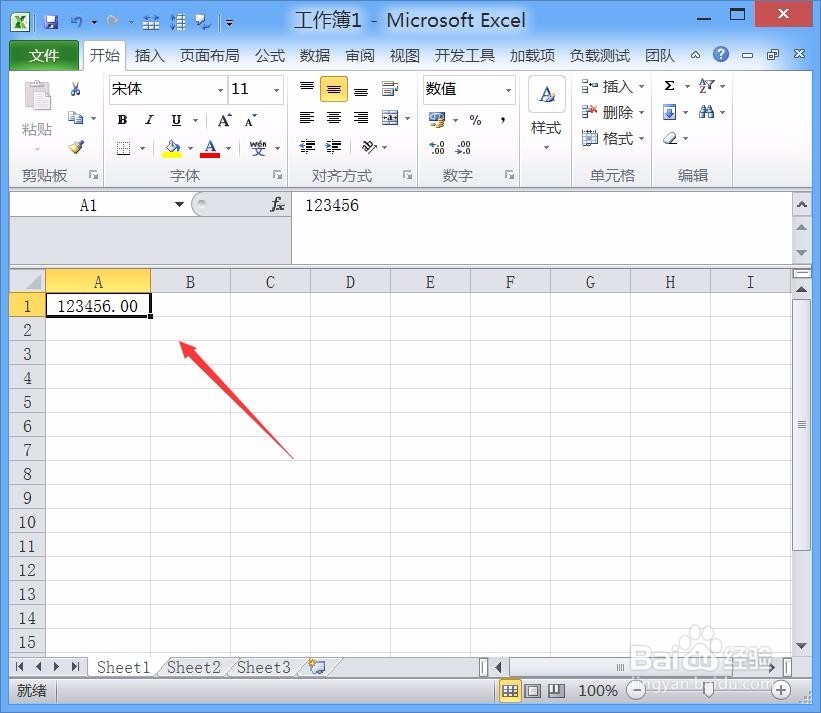
Task: Click the Wrap Text icon
Action: (389, 89)
